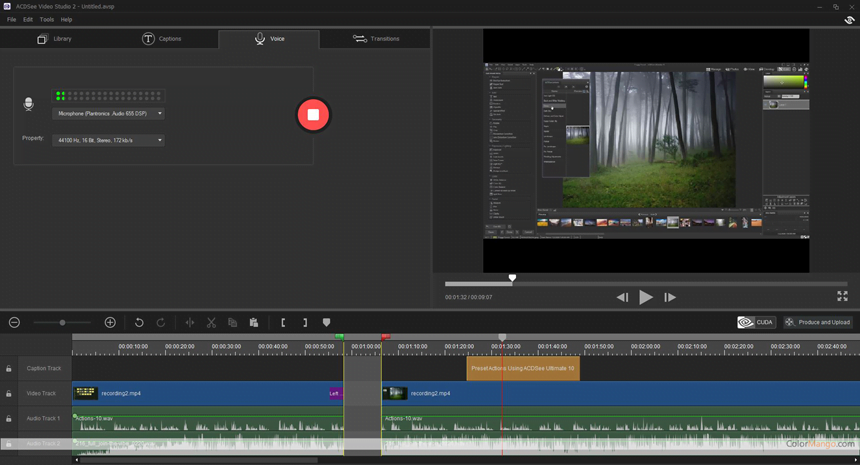Select first Actions-10.wav audio clip
The height and width of the screenshot is (465, 860).
(x=208, y=419)
